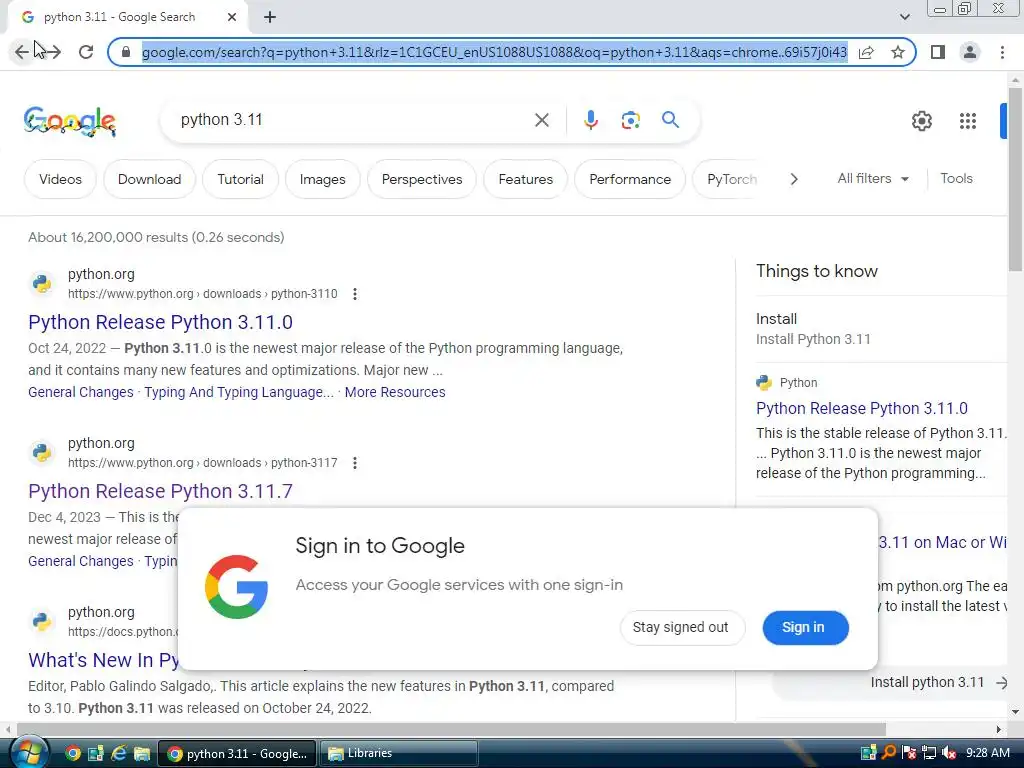1024x768 pixels.
Task: Start voice search with the microphone icon
Action: point(590,120)
